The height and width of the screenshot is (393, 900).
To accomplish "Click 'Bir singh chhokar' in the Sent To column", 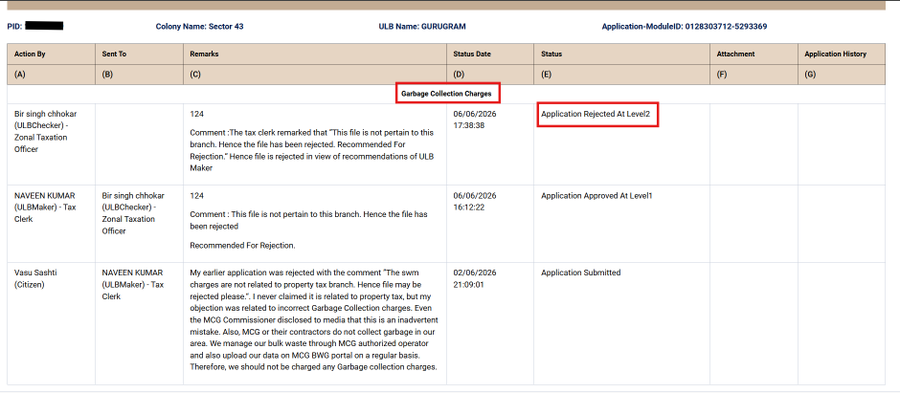I will [133, 196].
